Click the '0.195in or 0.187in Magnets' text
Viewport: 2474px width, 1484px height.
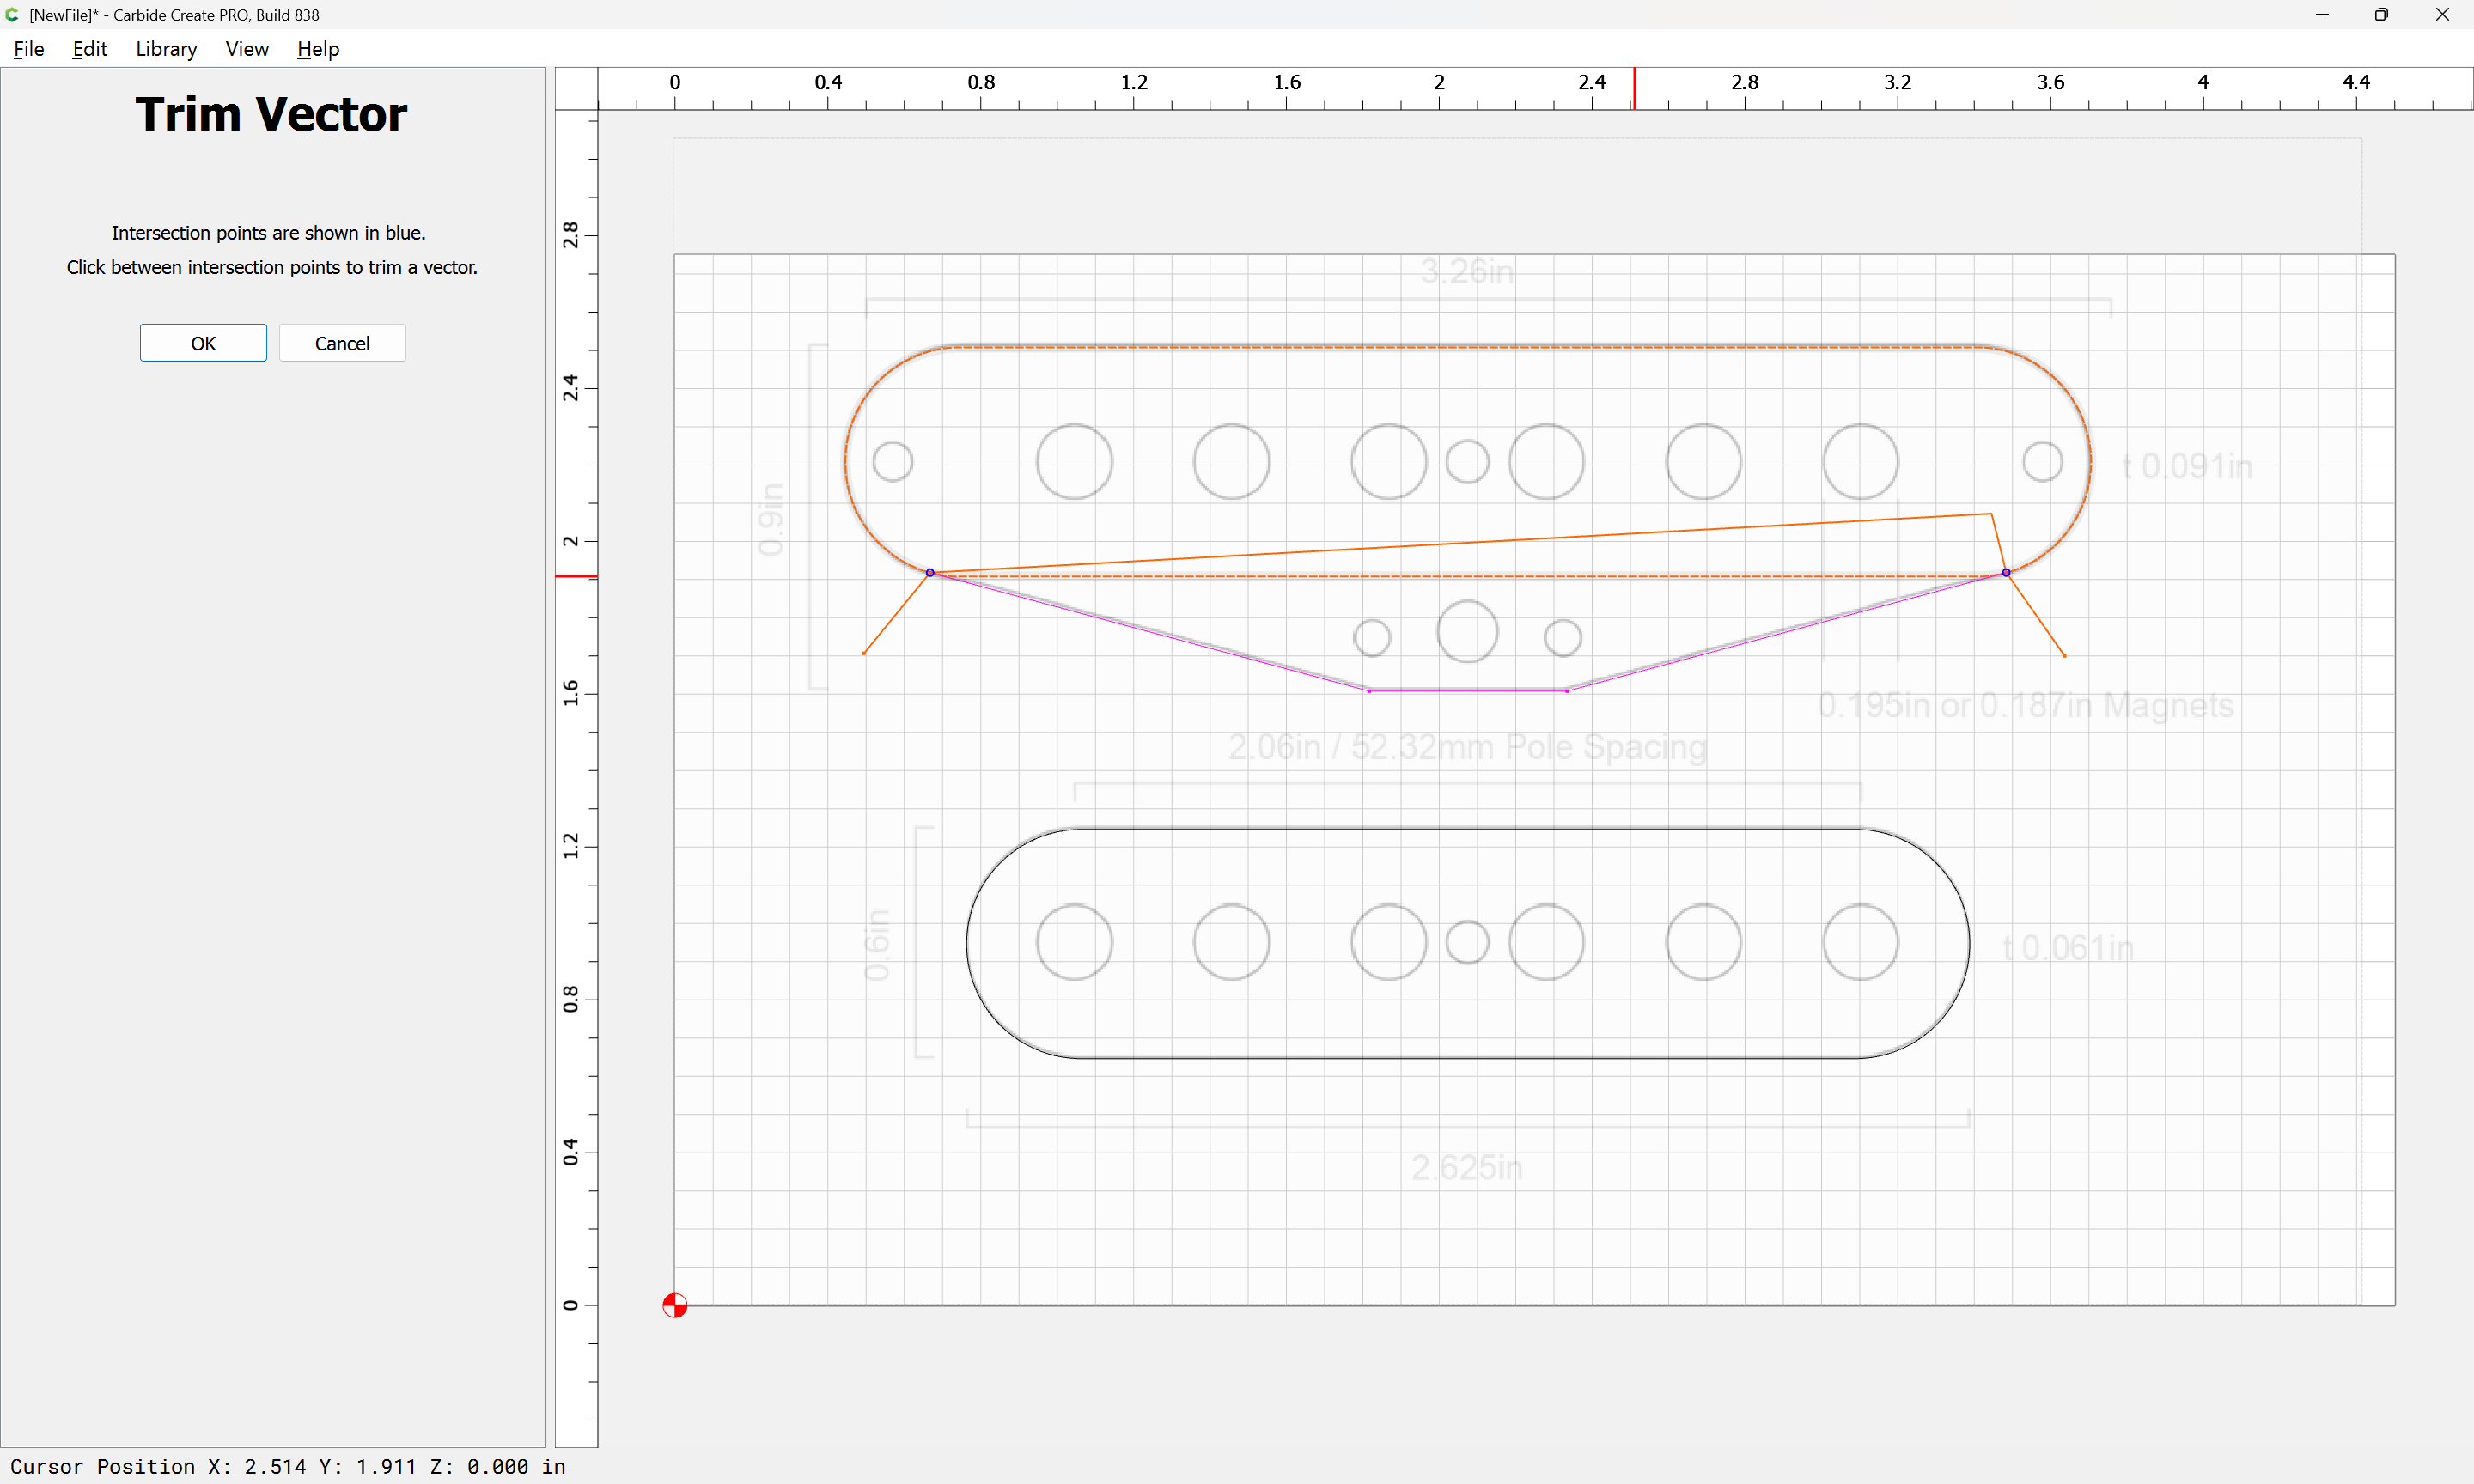(2026, 706)
